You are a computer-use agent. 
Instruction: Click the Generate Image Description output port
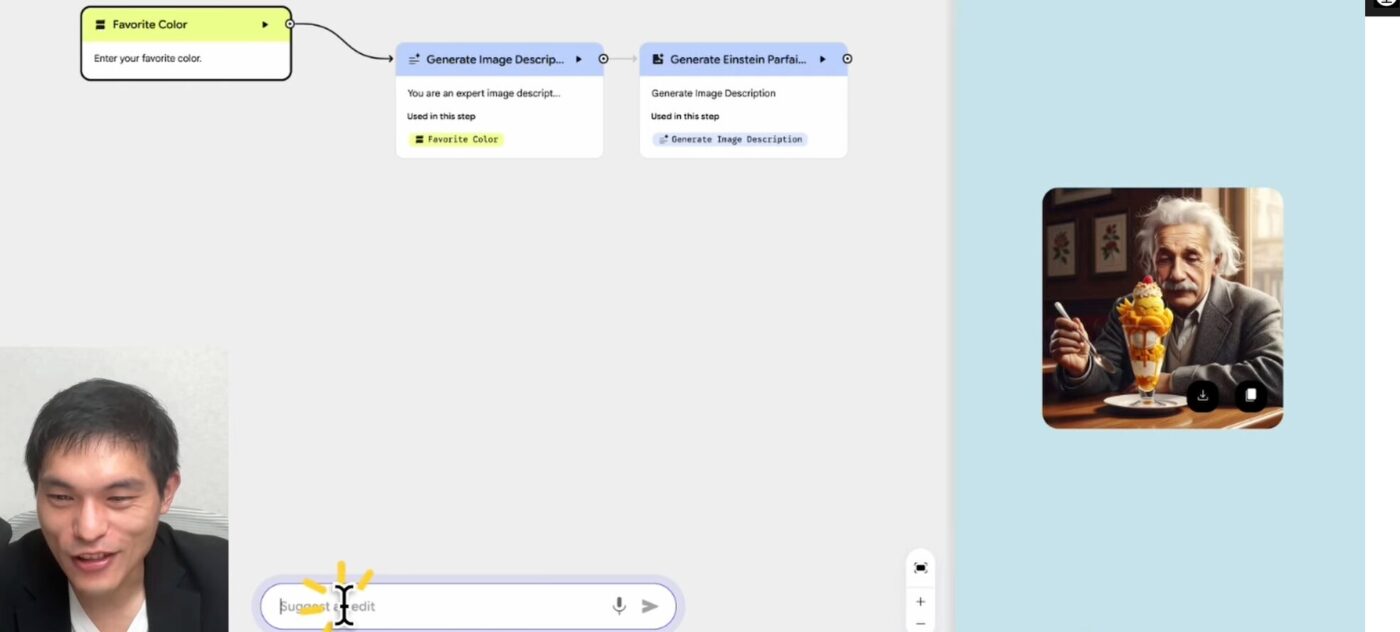click(x=603, y=59)
